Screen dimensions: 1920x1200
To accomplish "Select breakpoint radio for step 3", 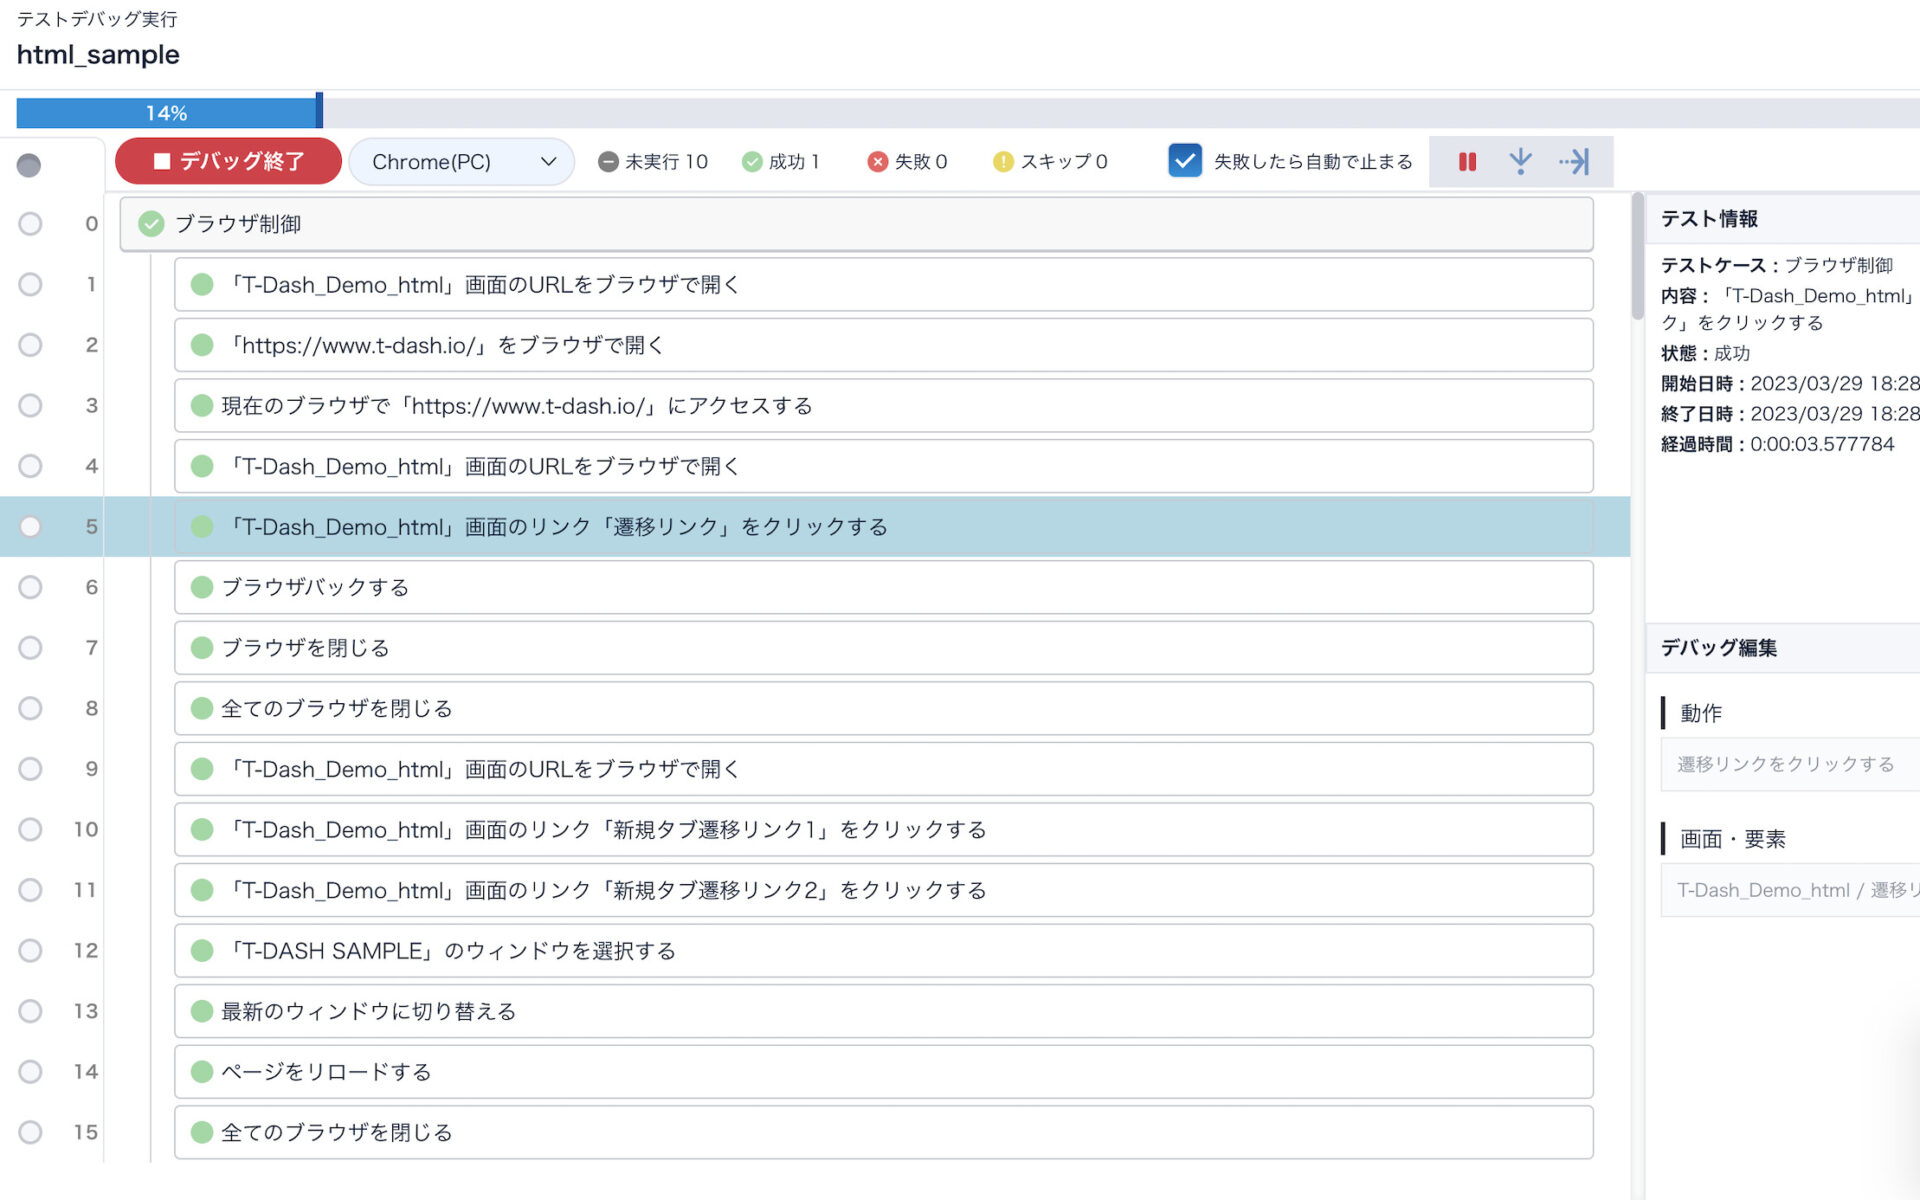I will (x=30, y=406).
